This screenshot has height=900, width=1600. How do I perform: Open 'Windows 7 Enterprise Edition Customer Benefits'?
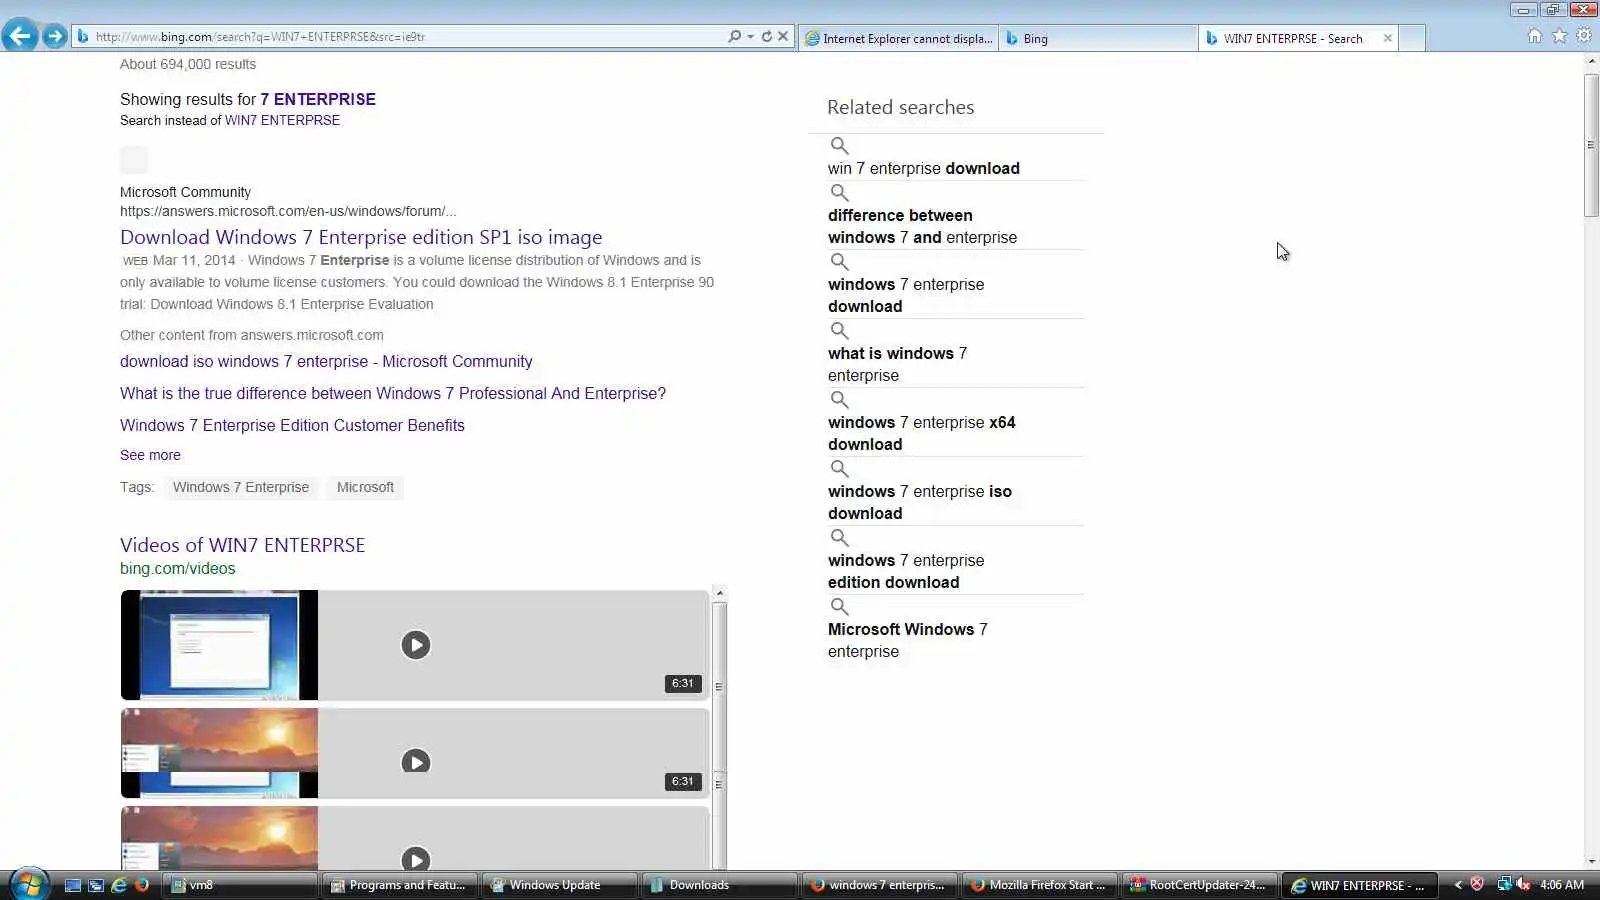(x=292, y=425)
